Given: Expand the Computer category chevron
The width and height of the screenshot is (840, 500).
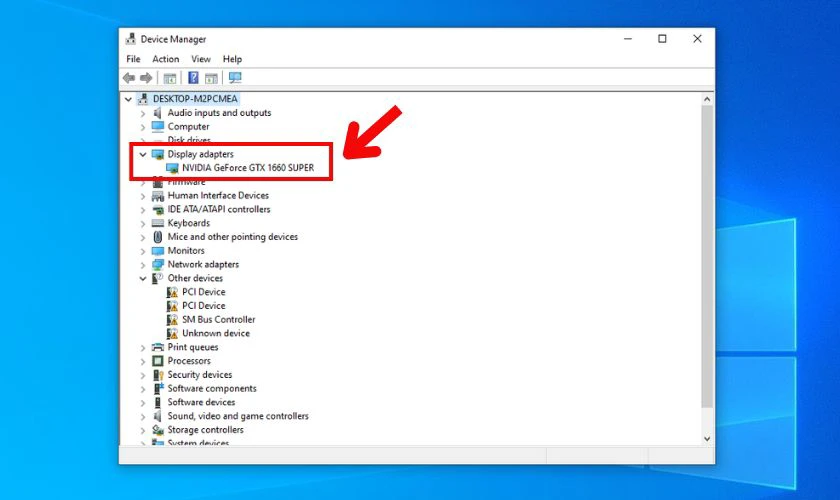Looking at the screenshot, I should coord(142,128).
